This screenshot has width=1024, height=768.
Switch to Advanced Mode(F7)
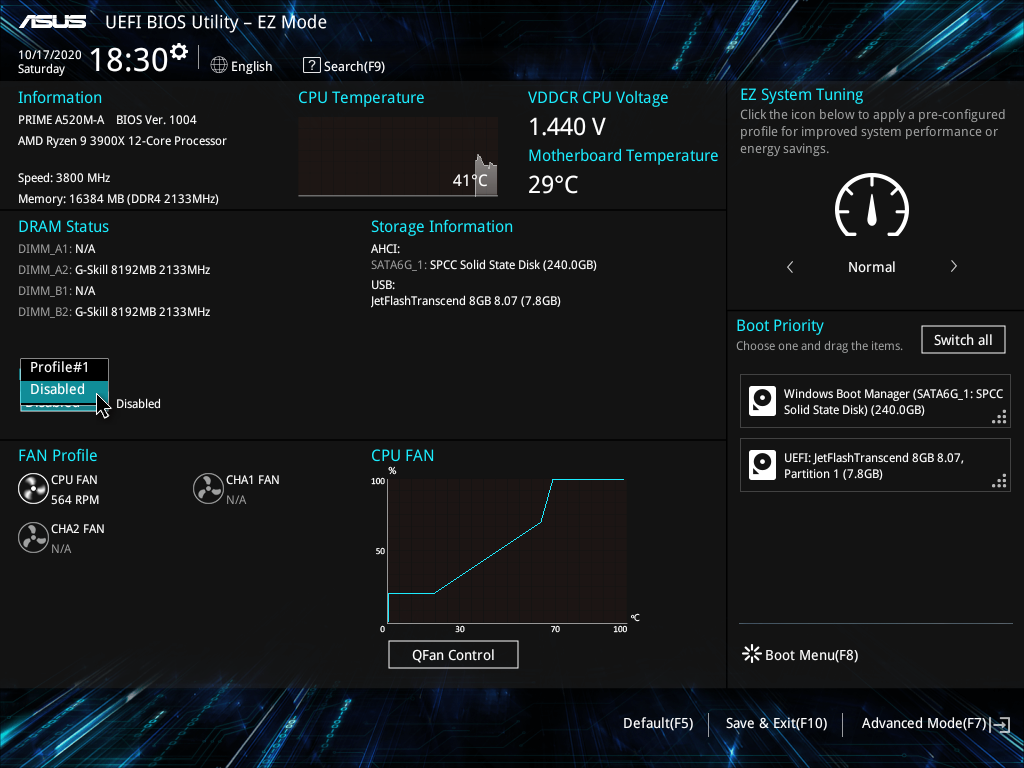click(923, 724)
